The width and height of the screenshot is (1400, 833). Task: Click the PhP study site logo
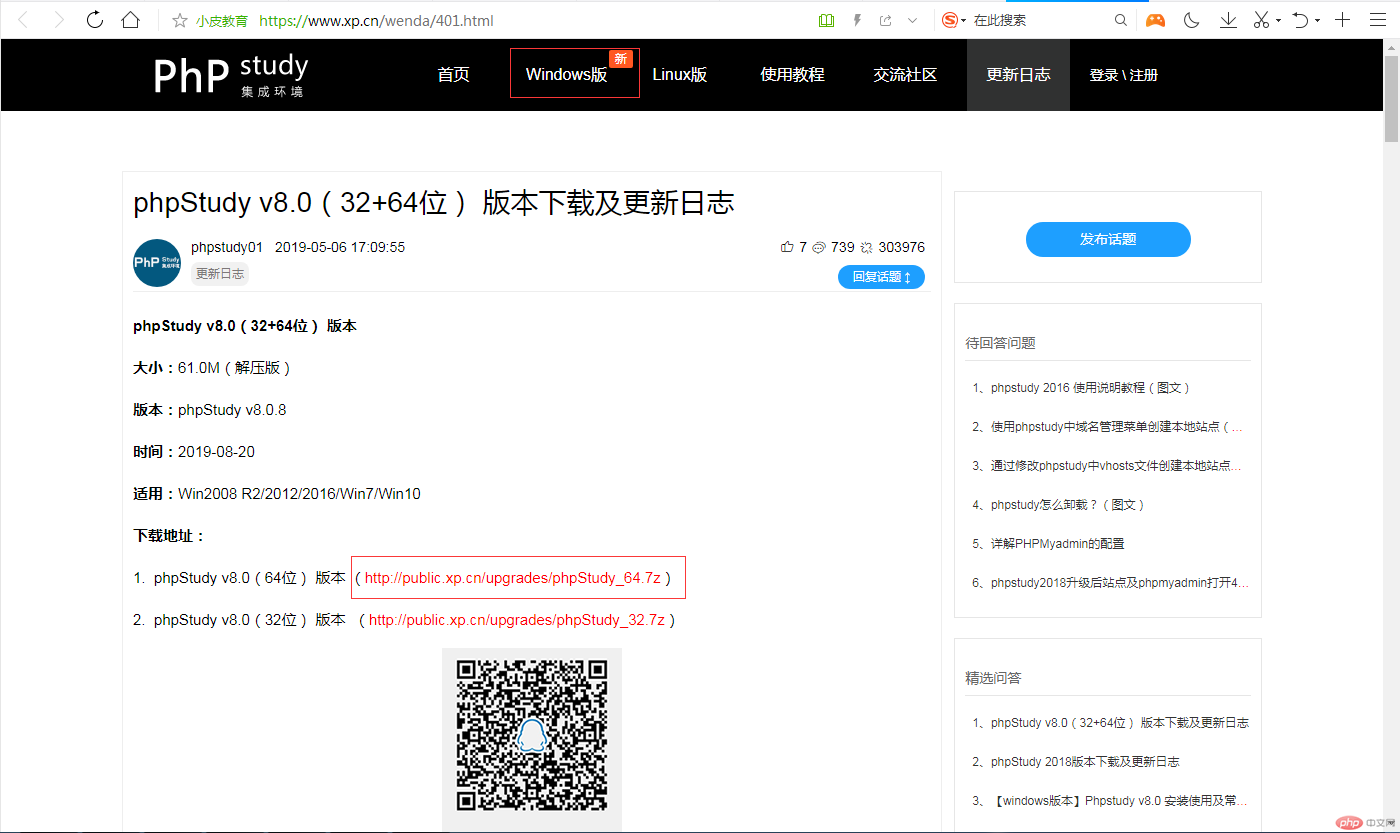231,75
